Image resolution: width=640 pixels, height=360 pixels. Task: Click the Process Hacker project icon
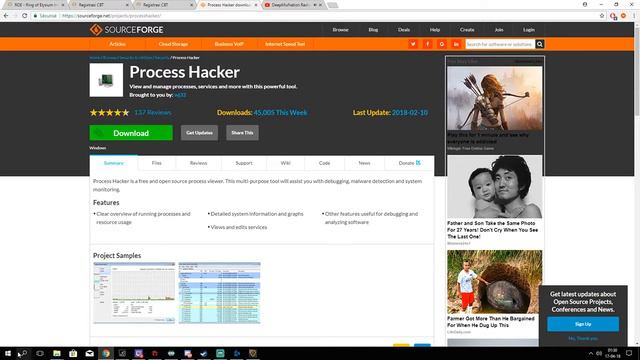tap(106, 80)
